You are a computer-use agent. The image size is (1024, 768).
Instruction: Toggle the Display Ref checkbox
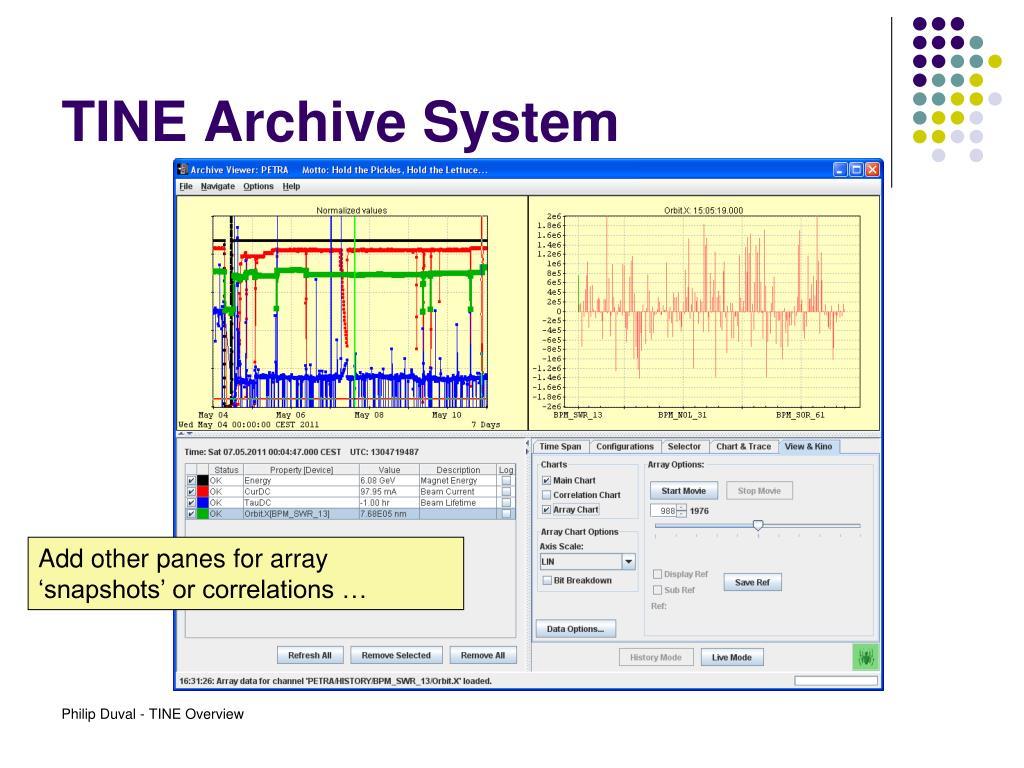click(658, 574)
